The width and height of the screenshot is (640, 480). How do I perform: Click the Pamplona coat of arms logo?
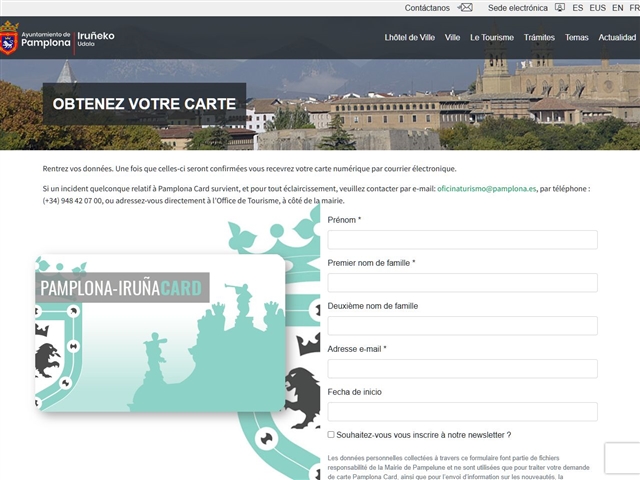click(9, 38)
